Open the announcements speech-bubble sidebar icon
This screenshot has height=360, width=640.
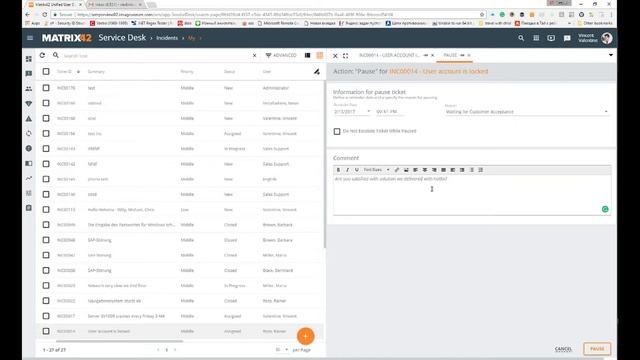29,74
